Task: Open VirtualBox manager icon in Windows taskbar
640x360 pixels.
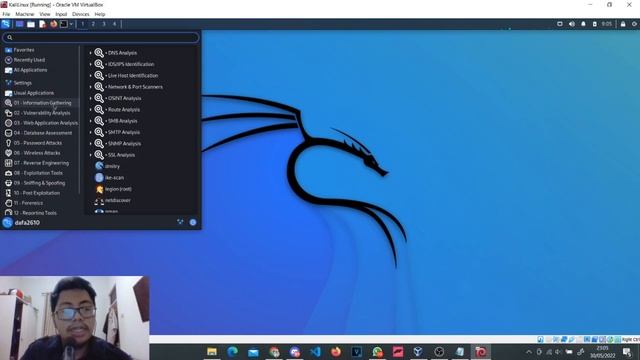Action: tap(418, 352)
